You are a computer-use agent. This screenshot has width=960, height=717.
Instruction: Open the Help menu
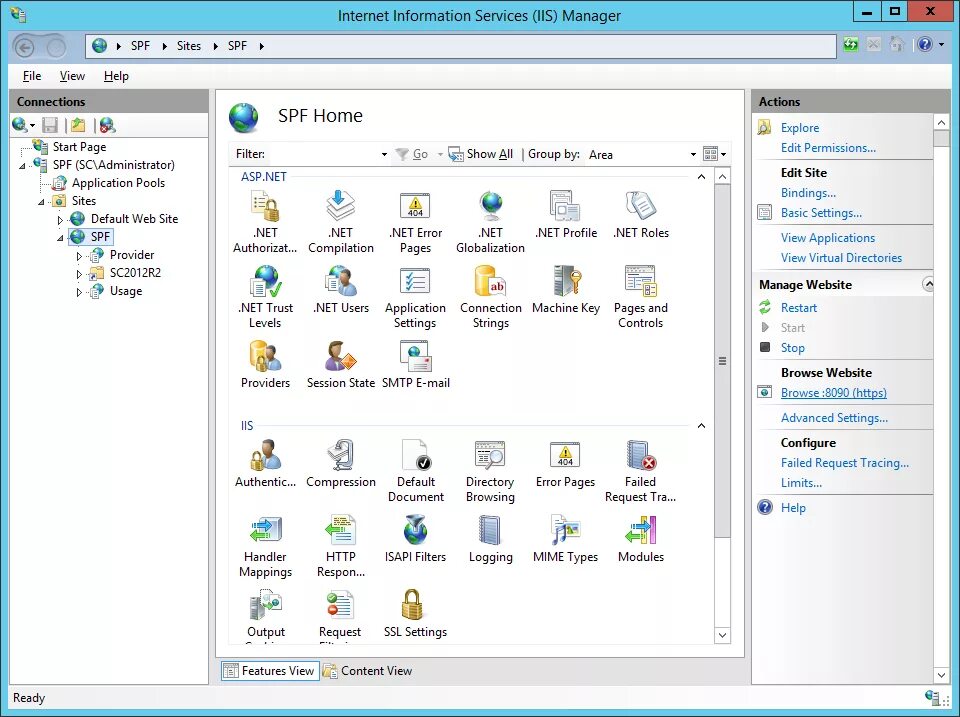coord(116,76)
